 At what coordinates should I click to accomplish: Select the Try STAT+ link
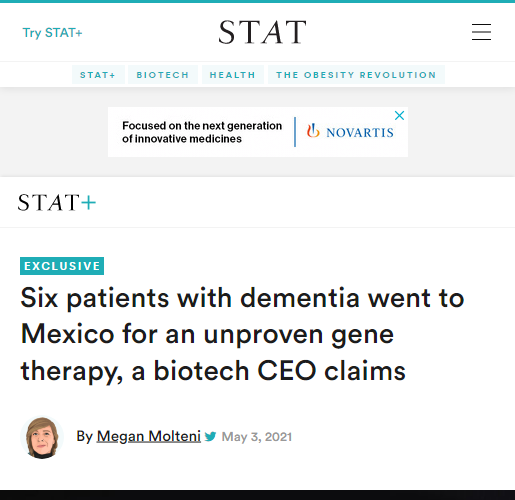pyautogui.click(x=52, y=33)
